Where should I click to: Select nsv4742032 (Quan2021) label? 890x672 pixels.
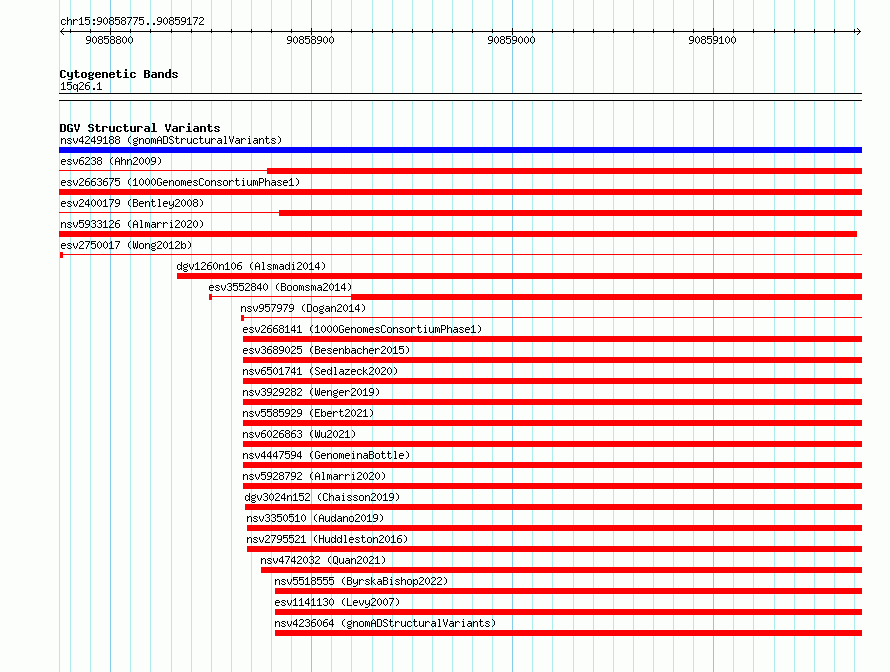pos(323,560)
